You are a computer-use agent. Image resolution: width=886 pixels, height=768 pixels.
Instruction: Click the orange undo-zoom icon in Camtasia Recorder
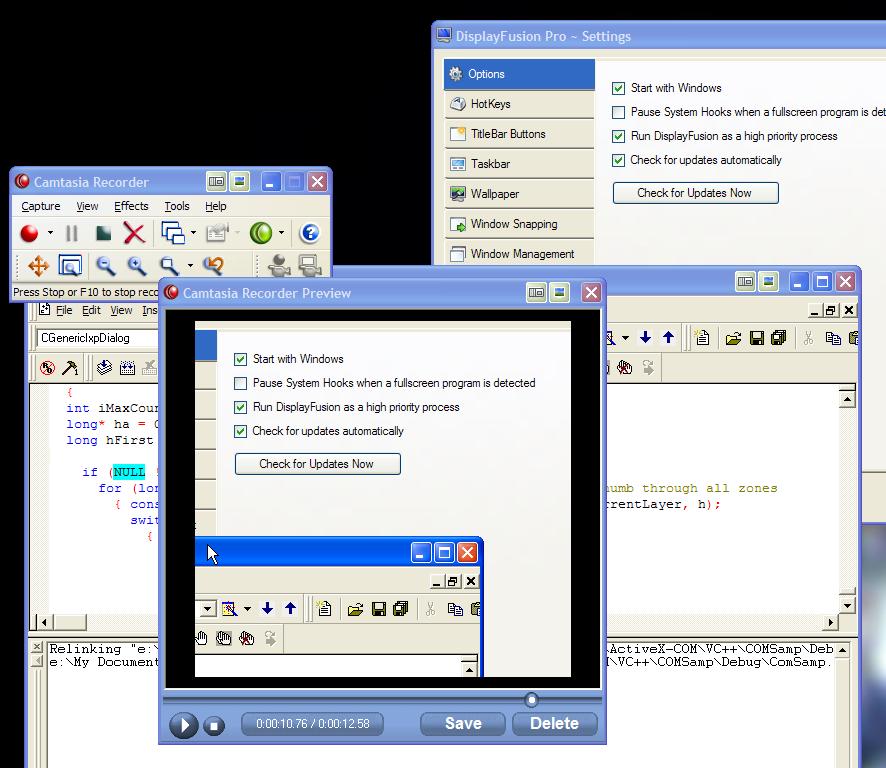pos(214,266)
